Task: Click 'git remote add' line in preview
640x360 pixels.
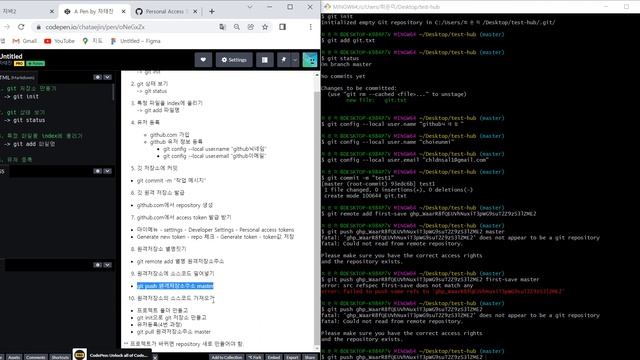Action: pos(180,261)
